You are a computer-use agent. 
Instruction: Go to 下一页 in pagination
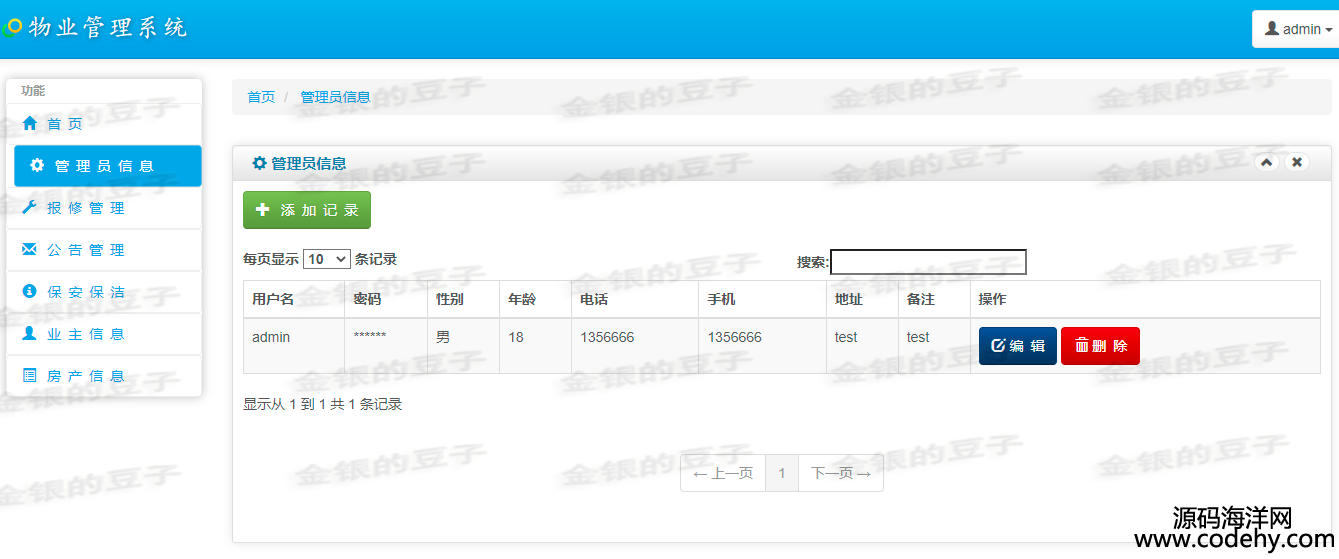coord(840,473)
